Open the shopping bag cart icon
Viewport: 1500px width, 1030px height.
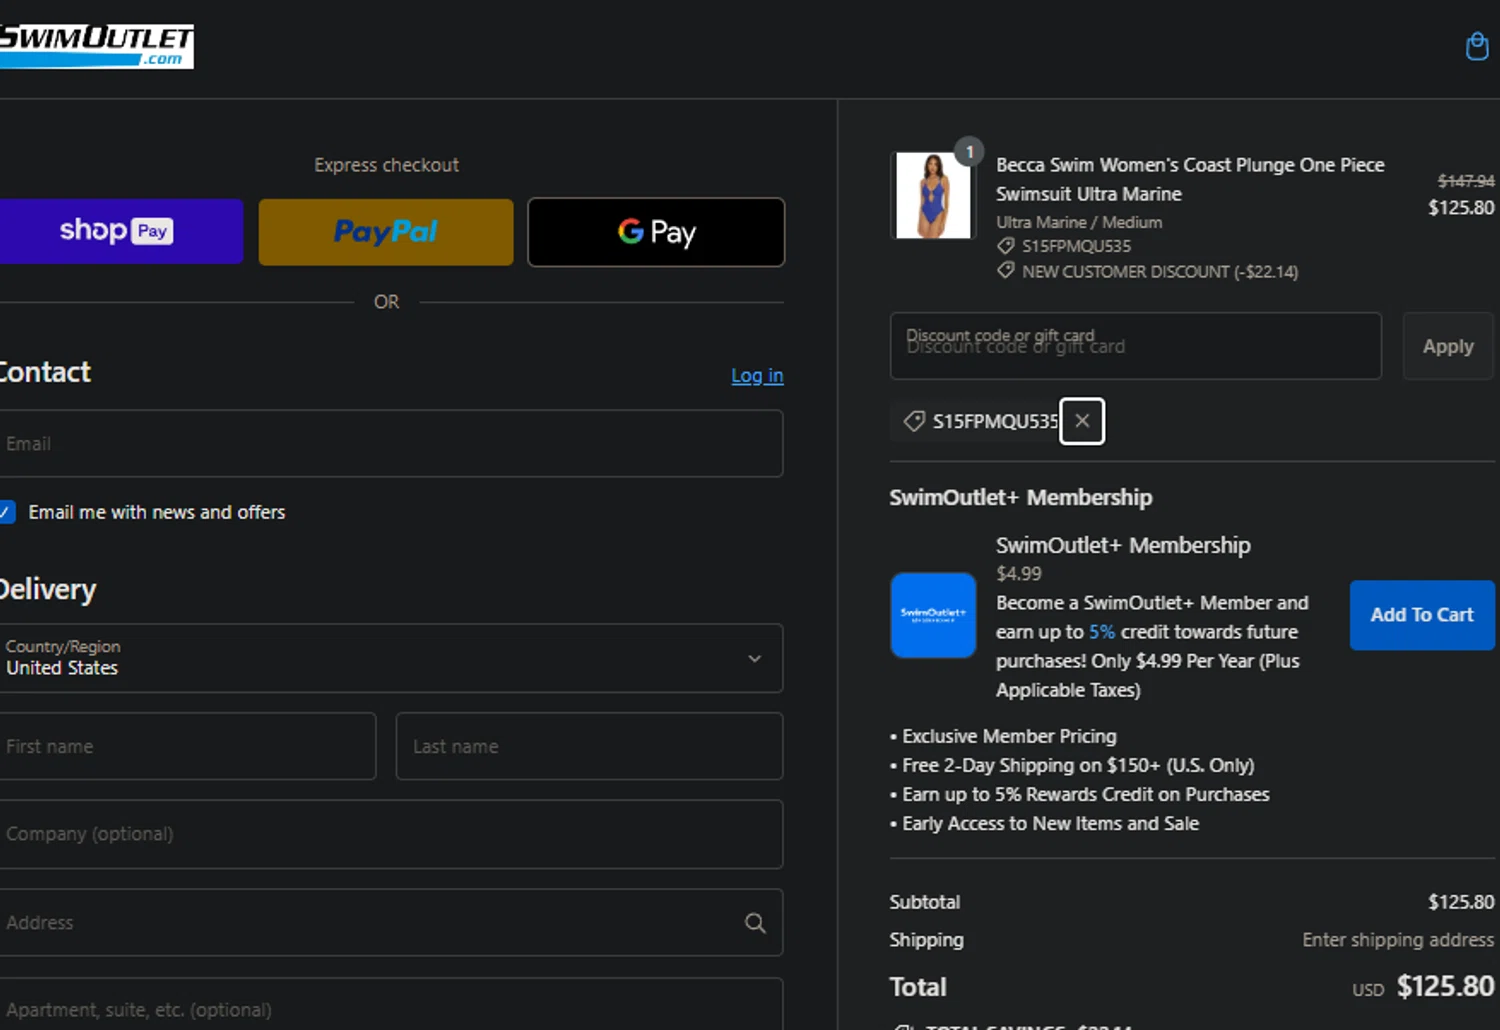[1476, 46]
